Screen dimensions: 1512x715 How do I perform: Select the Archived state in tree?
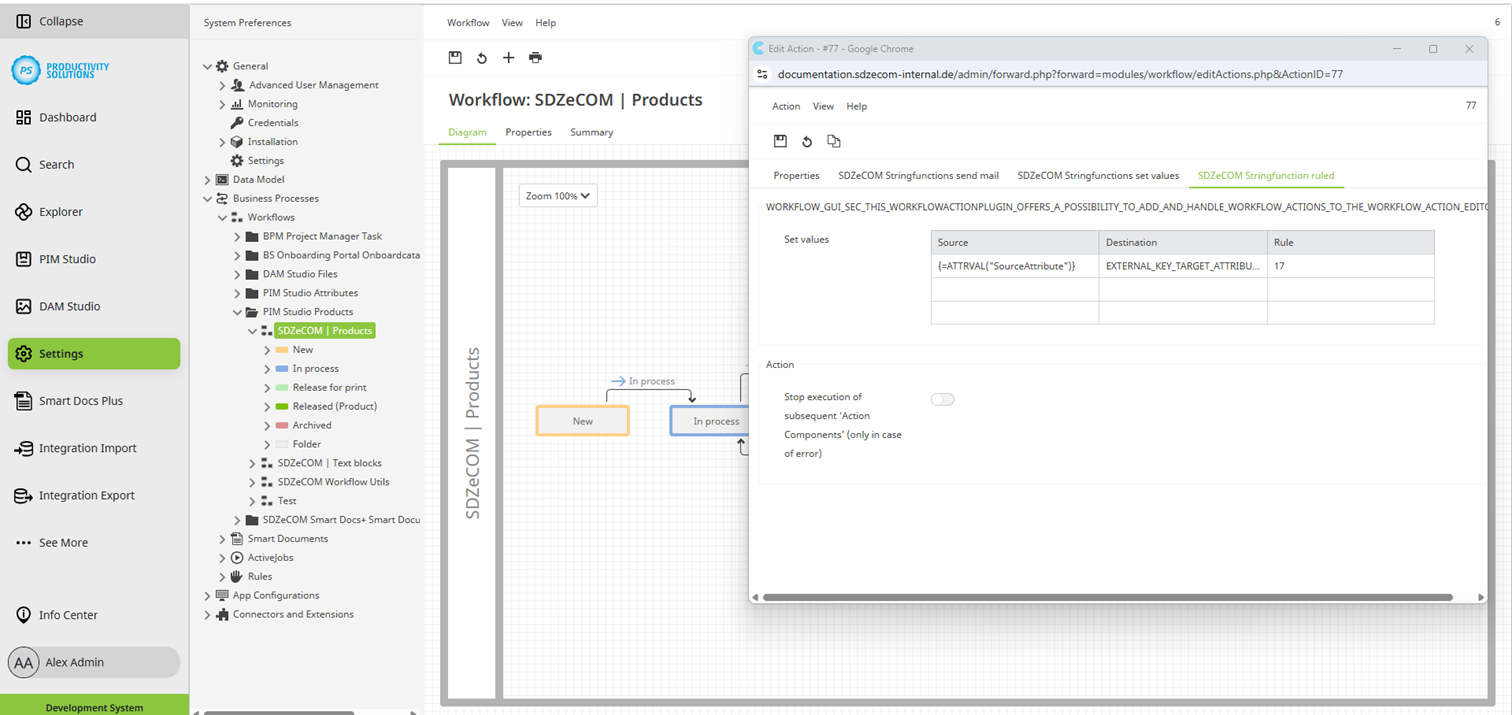pos(312,426)
